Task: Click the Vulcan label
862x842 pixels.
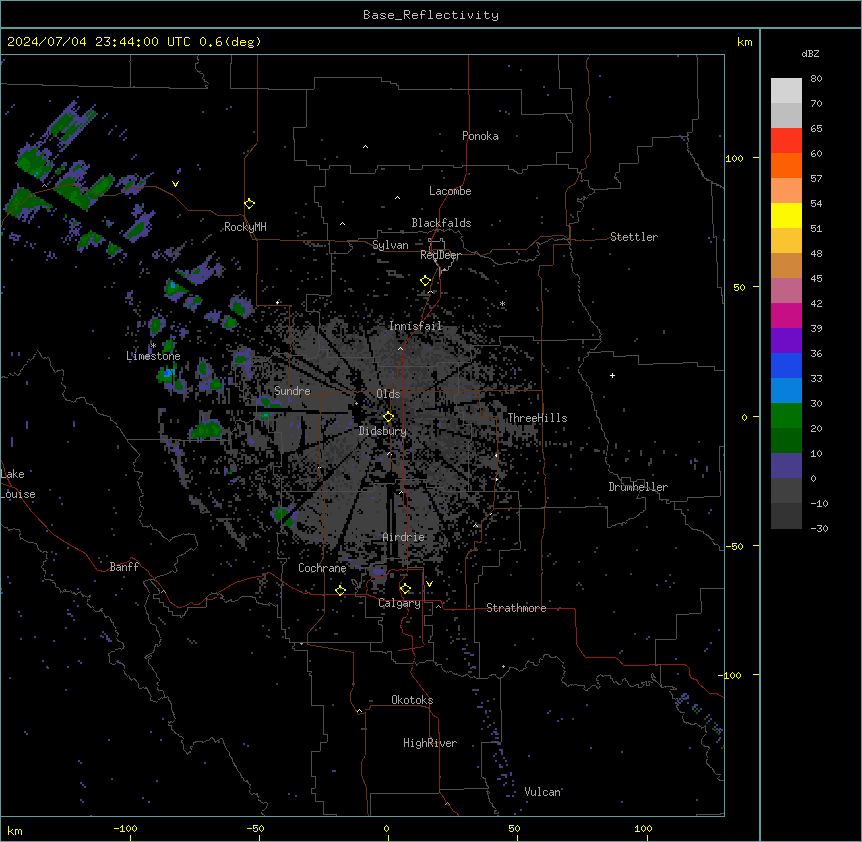Action: [x=543, y=792]
